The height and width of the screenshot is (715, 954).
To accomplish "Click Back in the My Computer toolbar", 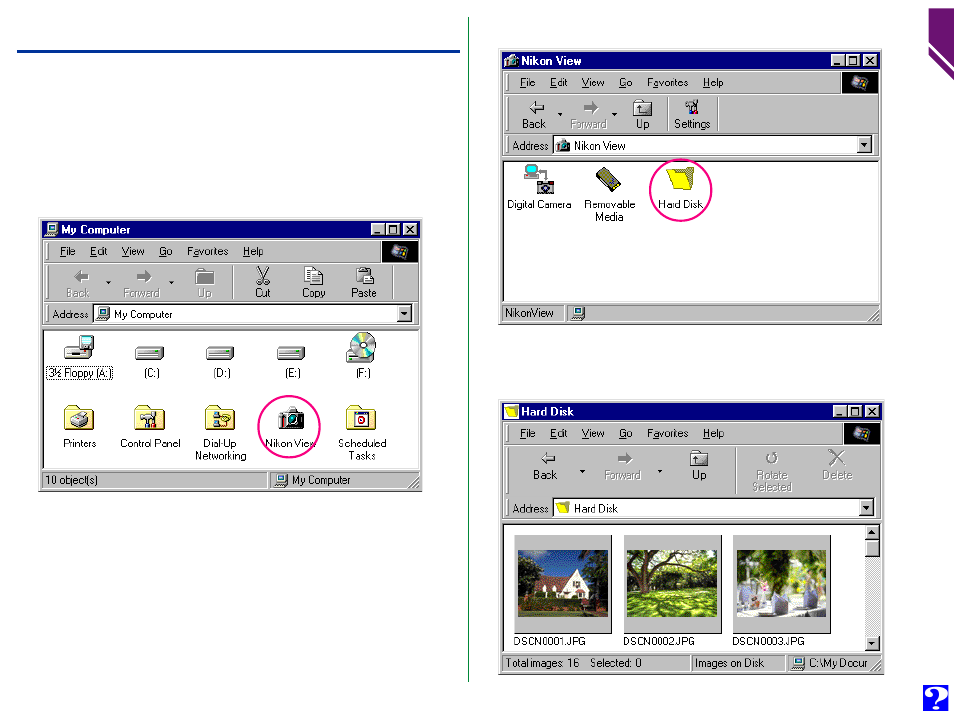I will 78,282.
